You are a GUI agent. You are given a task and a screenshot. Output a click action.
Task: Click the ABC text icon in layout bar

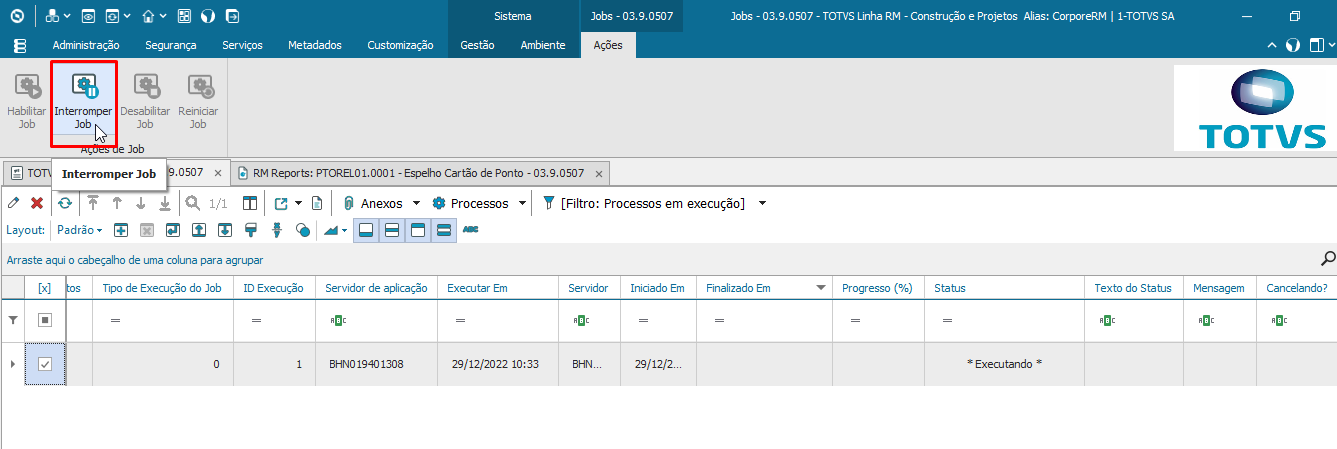tap(470, 230)
